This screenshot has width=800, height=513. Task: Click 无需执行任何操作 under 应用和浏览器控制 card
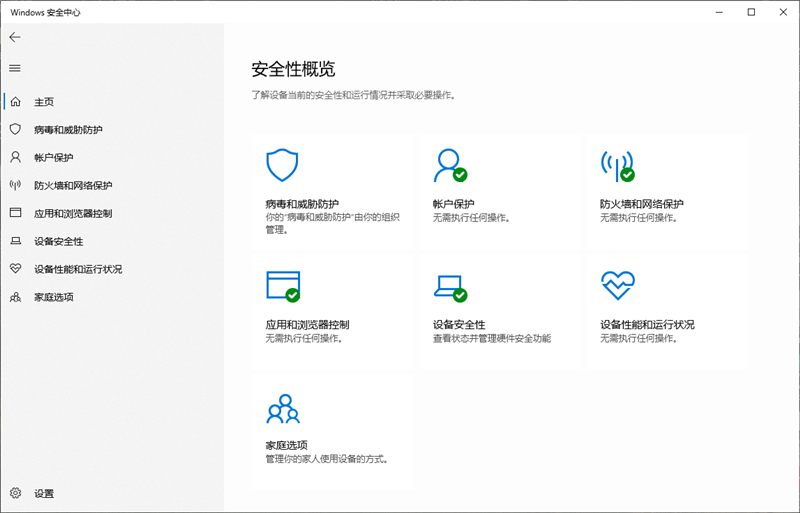pos(305,338)
